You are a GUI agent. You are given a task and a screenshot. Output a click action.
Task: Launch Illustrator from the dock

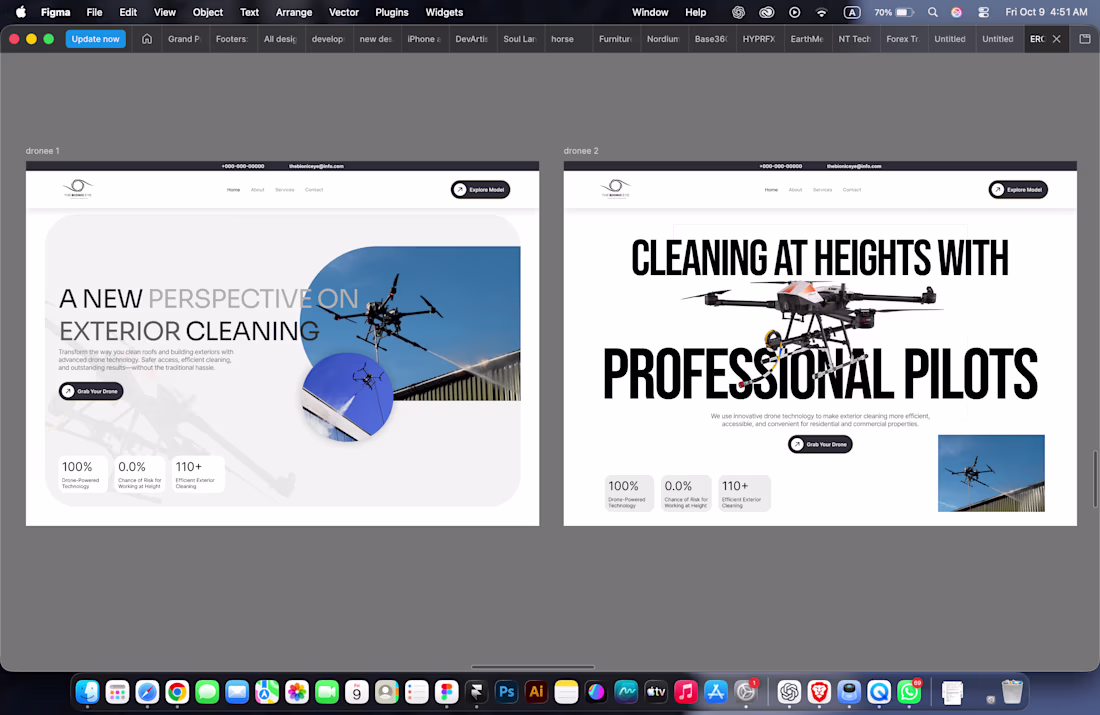[536, 693]
